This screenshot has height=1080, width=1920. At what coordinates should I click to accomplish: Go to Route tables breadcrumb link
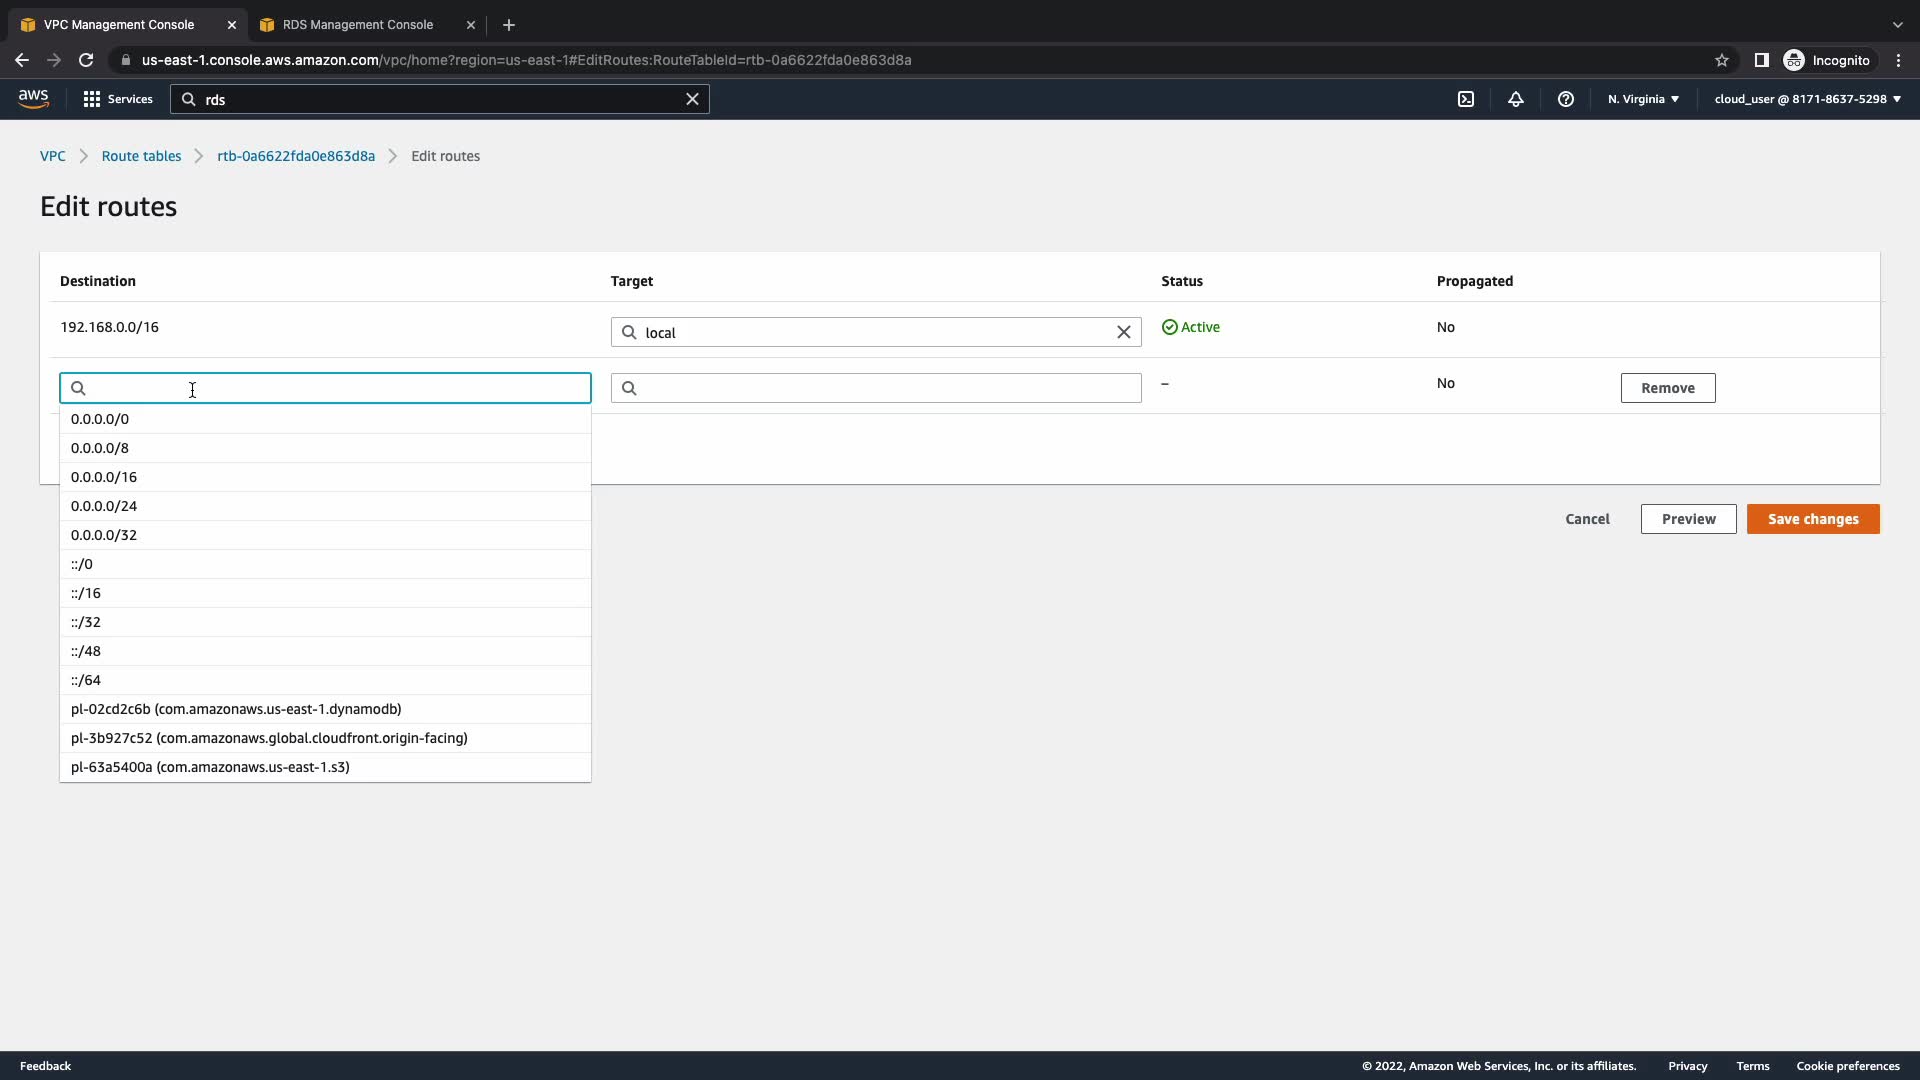[x=141, y=156]
